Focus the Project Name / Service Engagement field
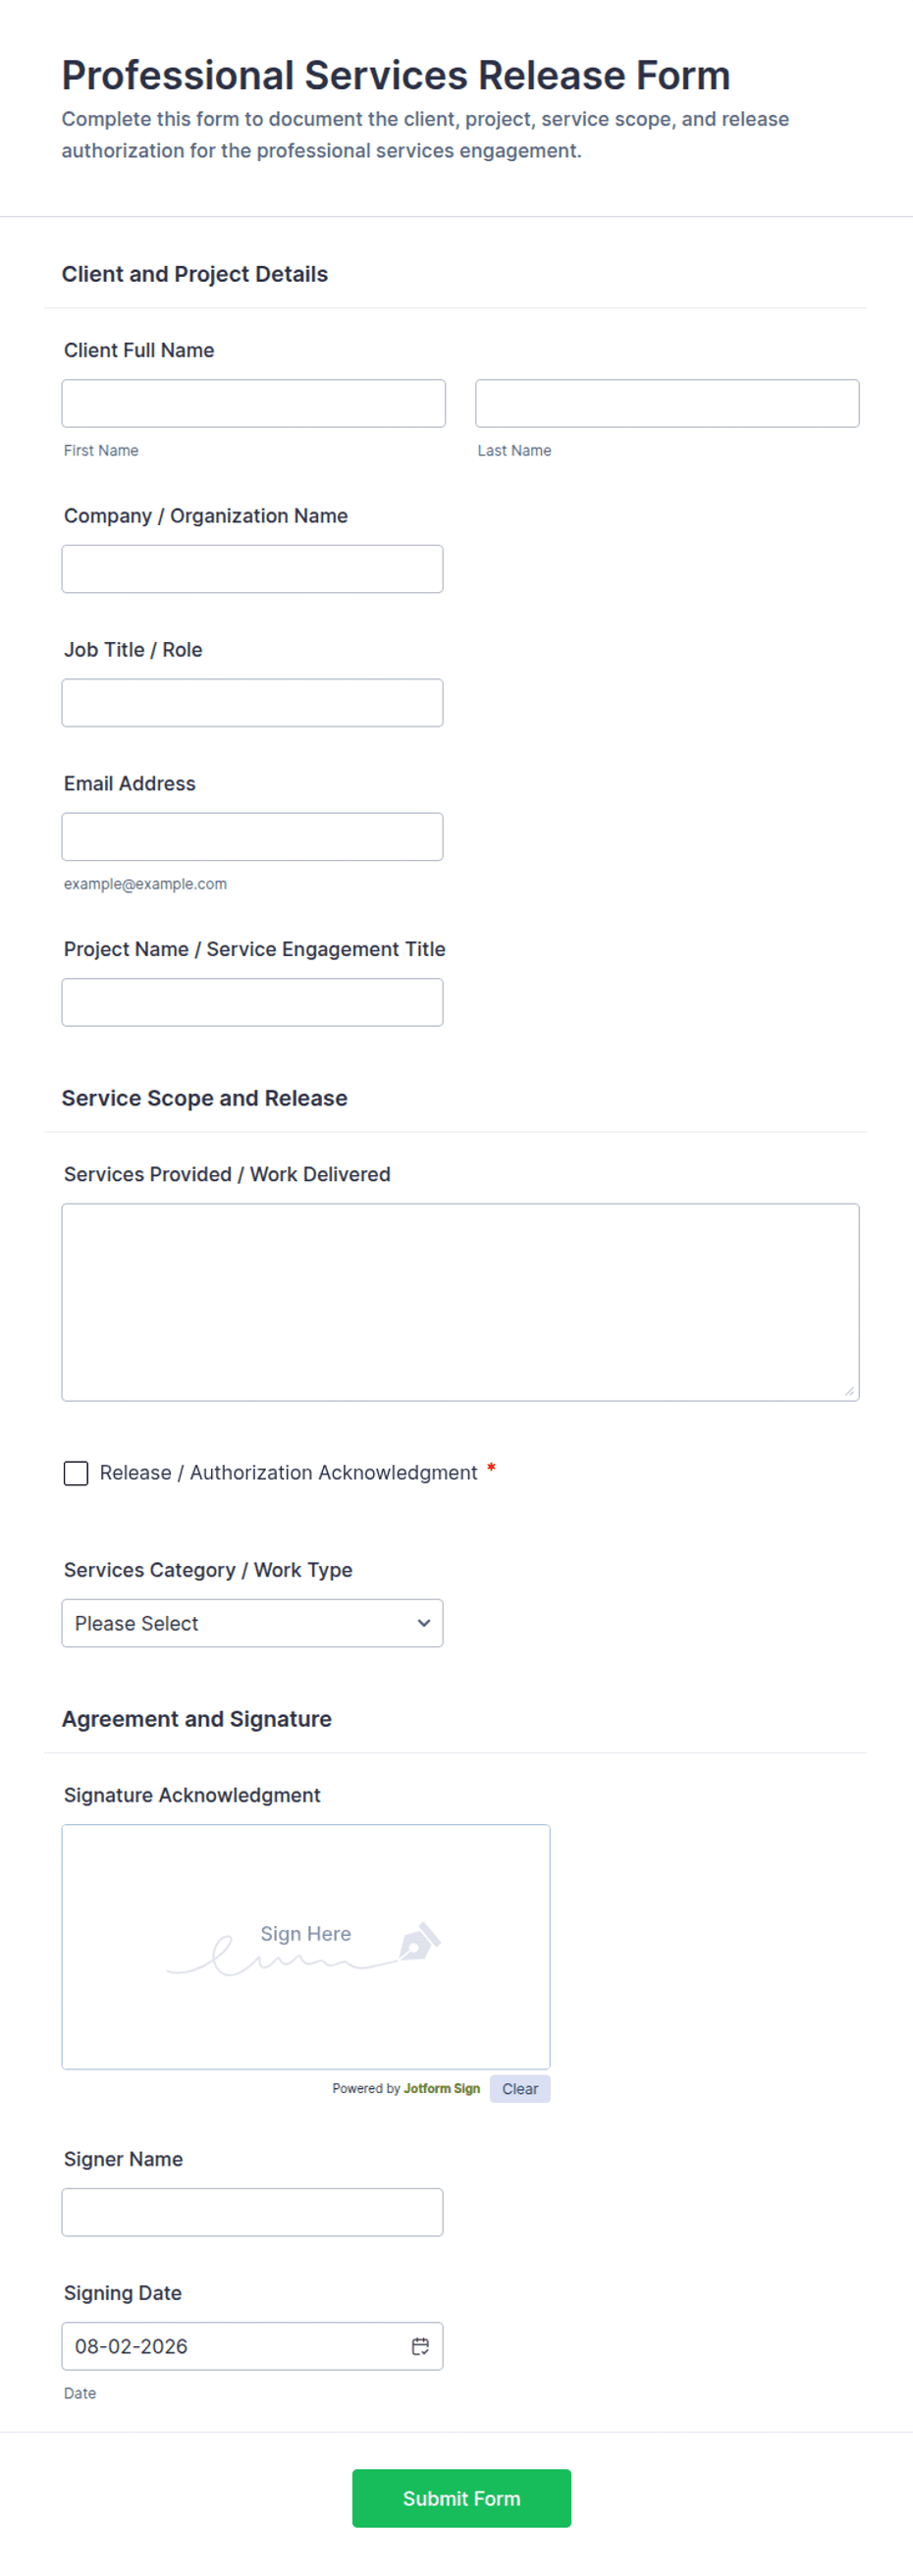The width and height of the screenshot is (913, 2576). pos(252,1002)
